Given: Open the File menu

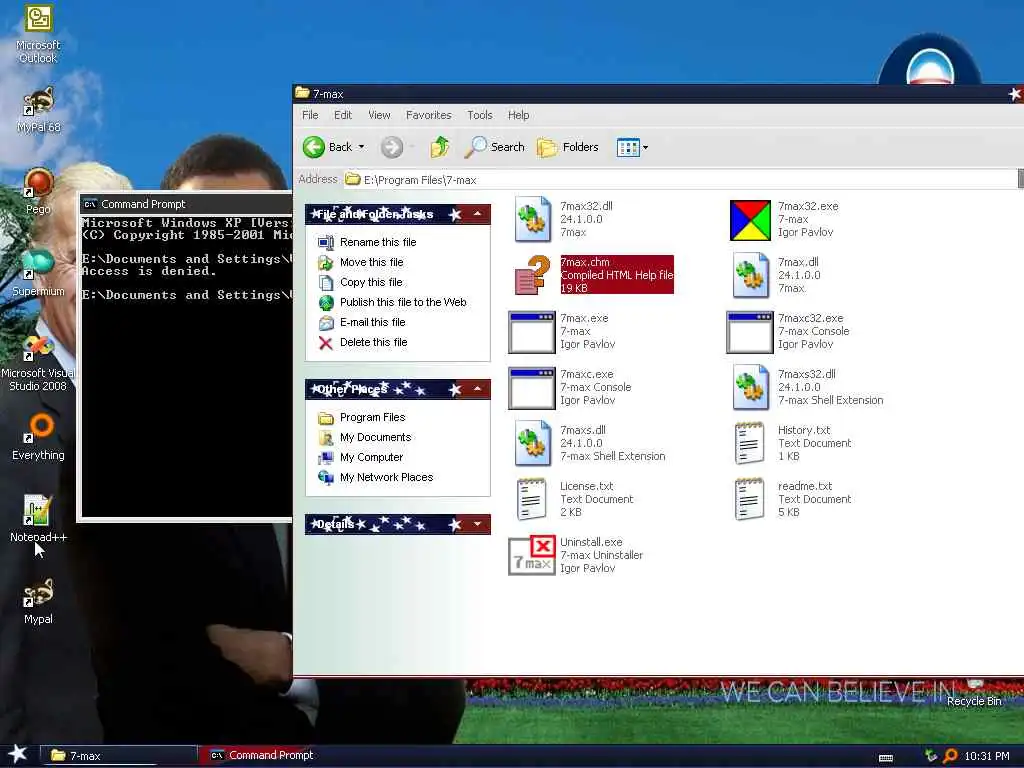Looking at the screenshot, I should click(310, 115).
